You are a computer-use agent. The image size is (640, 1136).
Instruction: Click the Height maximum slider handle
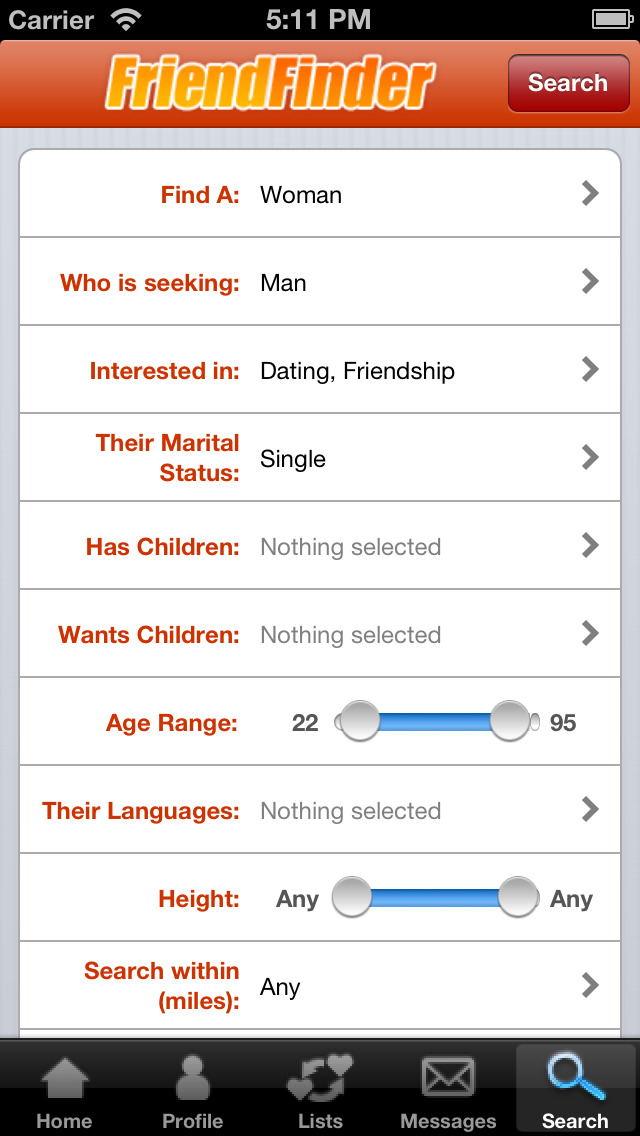click(518, 897)
